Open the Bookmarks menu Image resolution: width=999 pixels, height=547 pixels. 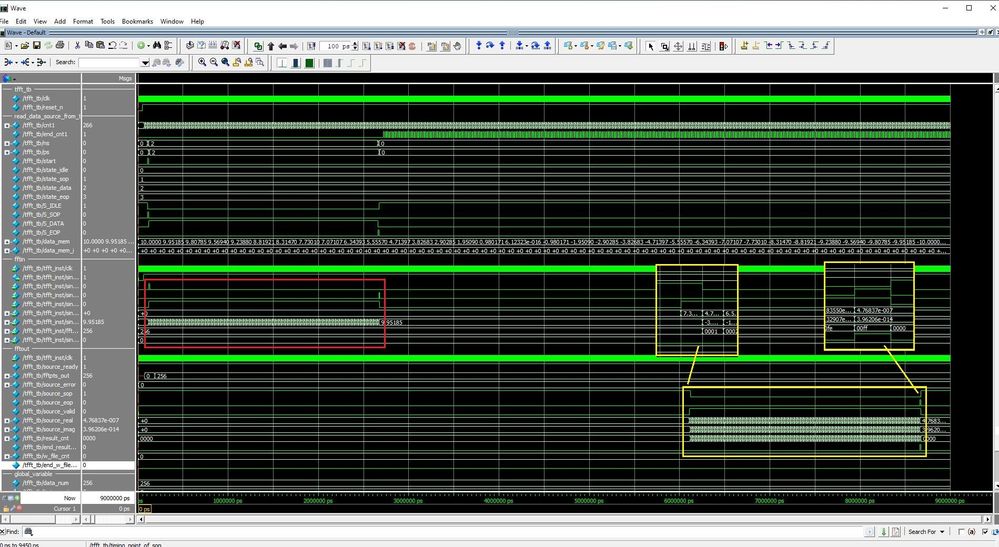(x=137, y=20)
